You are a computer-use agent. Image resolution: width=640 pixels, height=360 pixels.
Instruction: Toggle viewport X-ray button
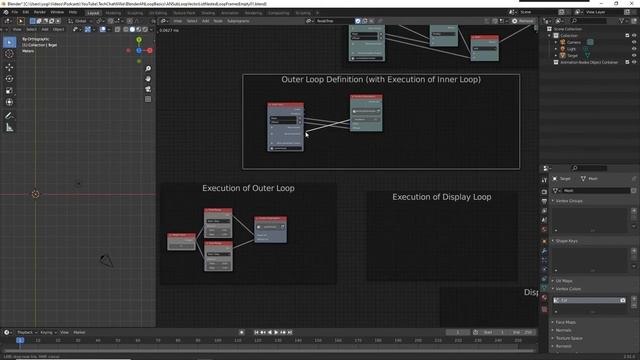(118, 29)
